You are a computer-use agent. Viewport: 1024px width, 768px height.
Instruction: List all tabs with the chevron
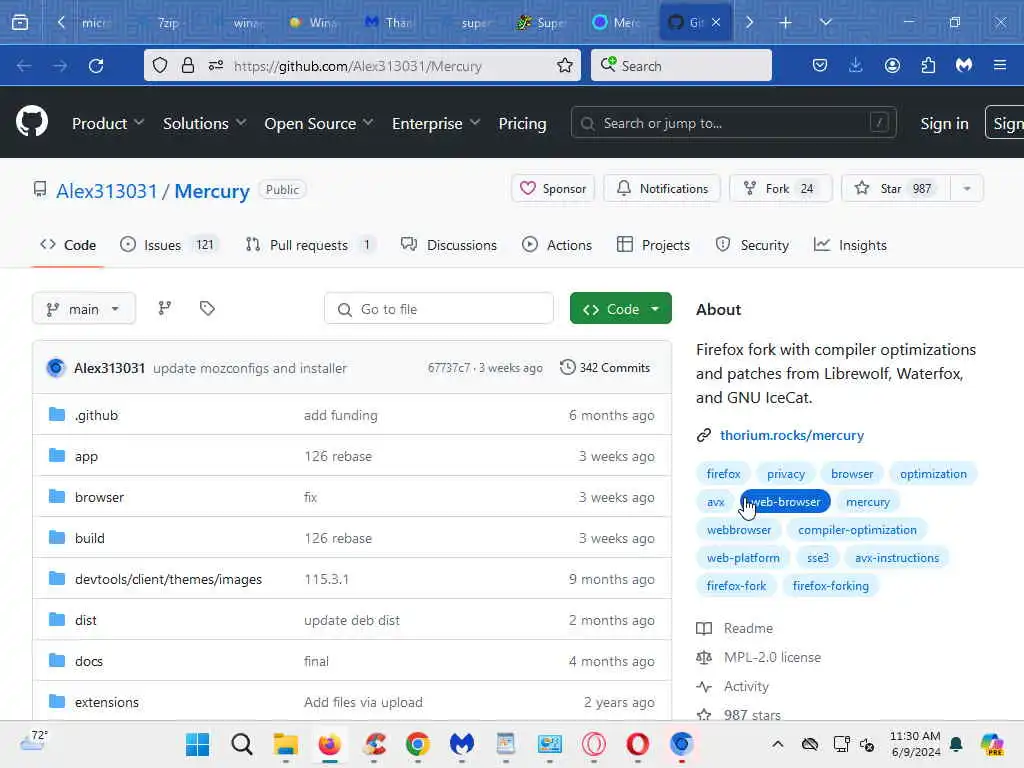825,22
